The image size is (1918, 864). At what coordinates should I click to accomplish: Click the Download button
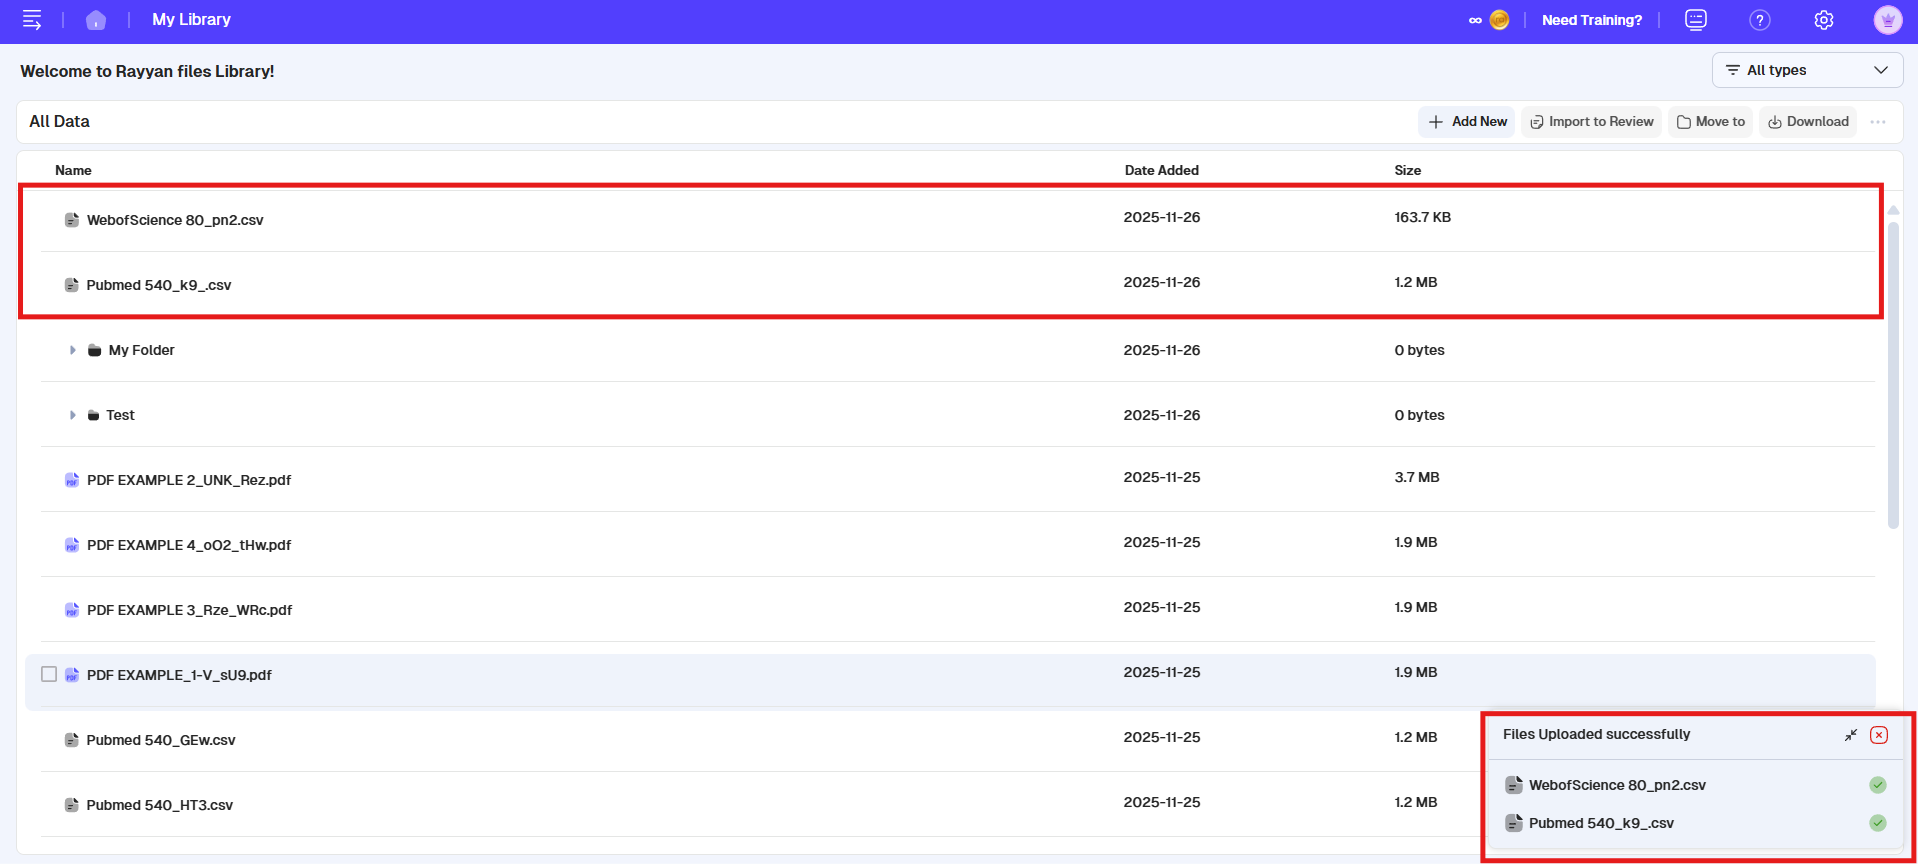(1808, 122)
